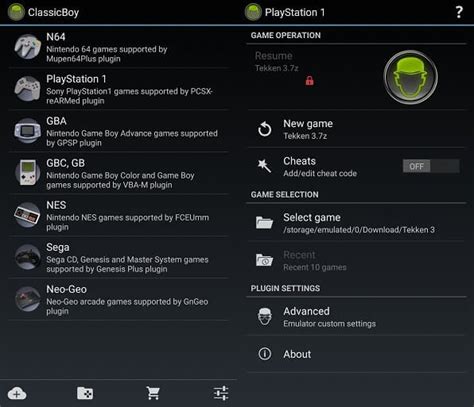Choose the Game Boy Color icon
Image resolution: width=474 pixels, height=407 pixels.
pos(28,173)
